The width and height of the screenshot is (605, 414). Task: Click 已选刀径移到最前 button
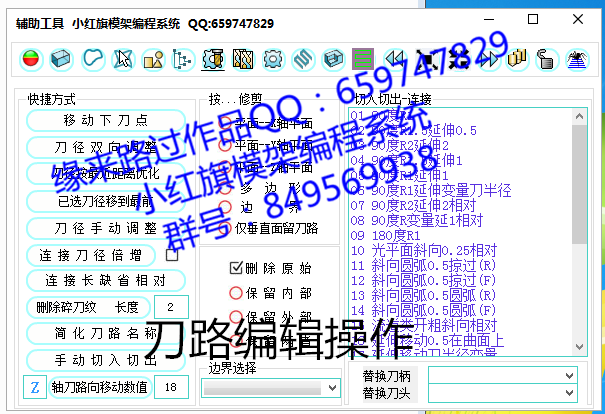point(106,201)
